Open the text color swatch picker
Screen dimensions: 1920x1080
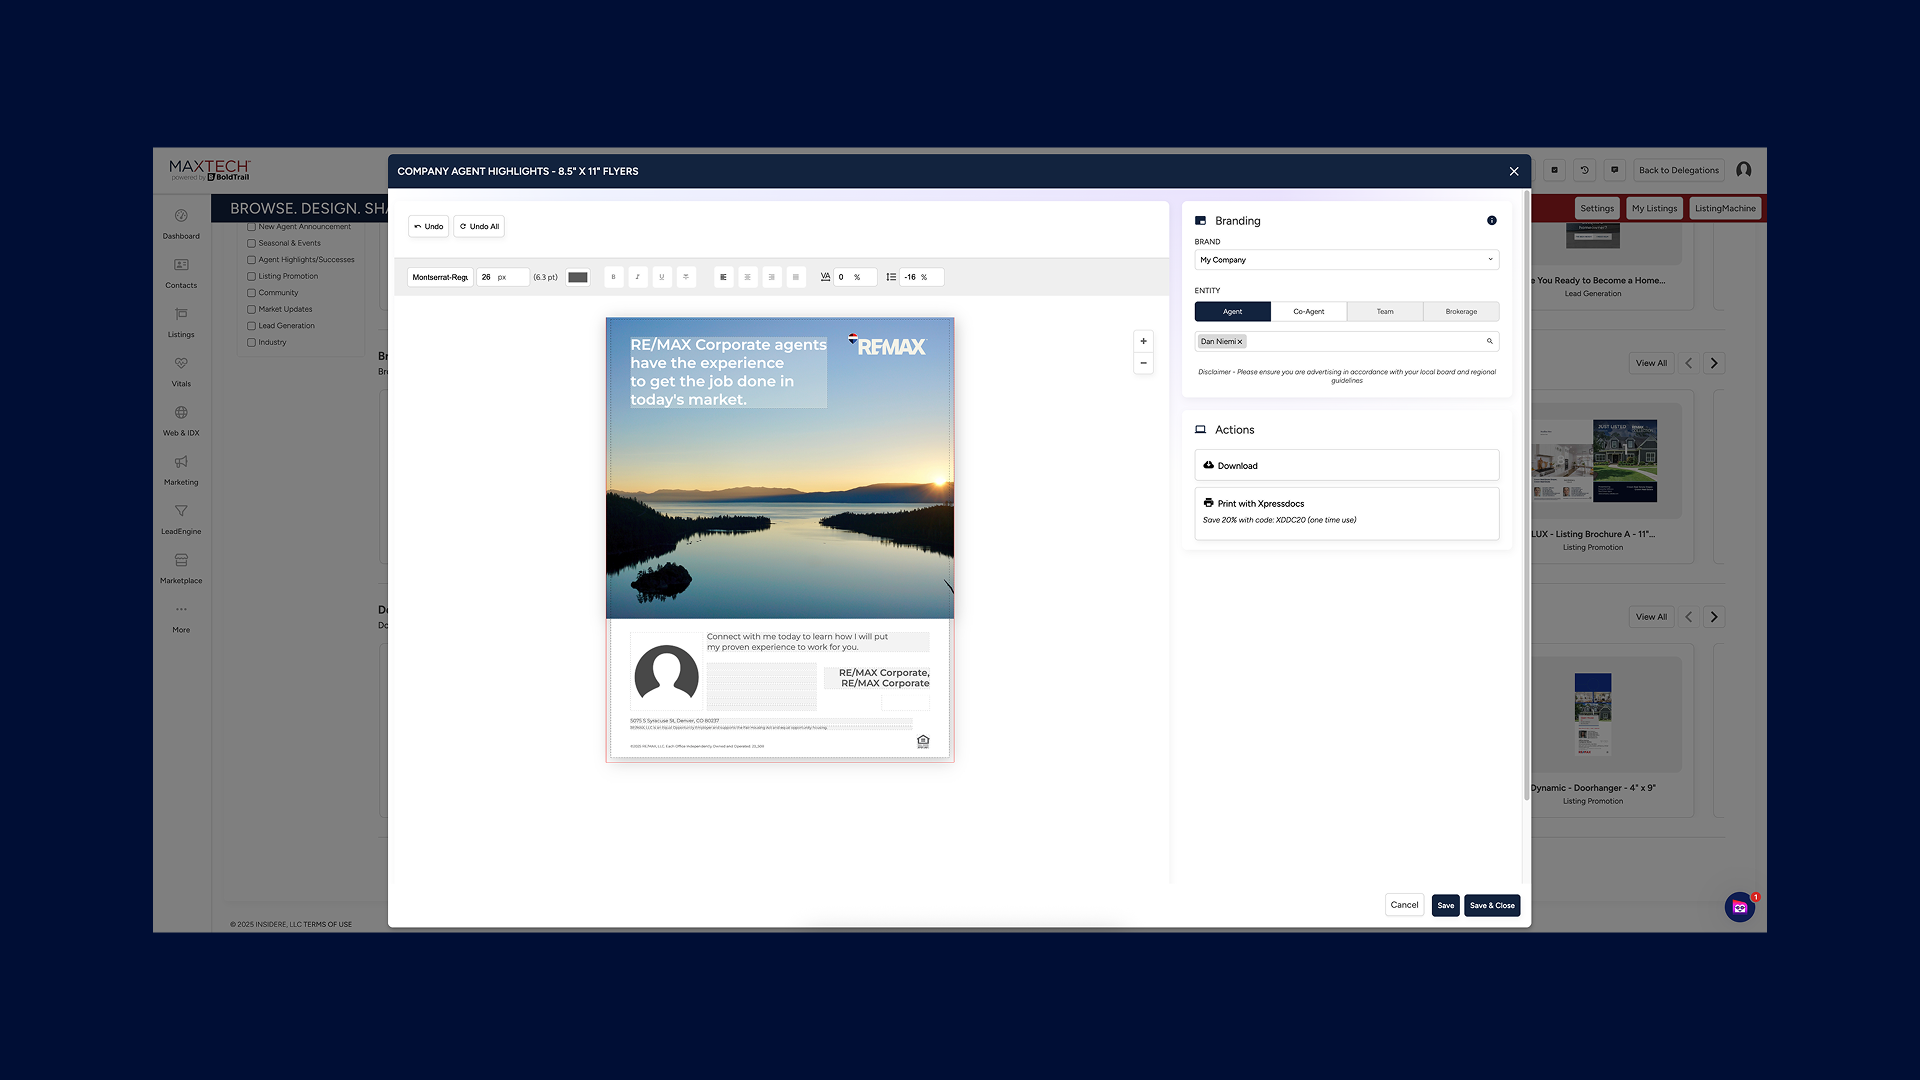pyautogui.click(x=577, y=277)
